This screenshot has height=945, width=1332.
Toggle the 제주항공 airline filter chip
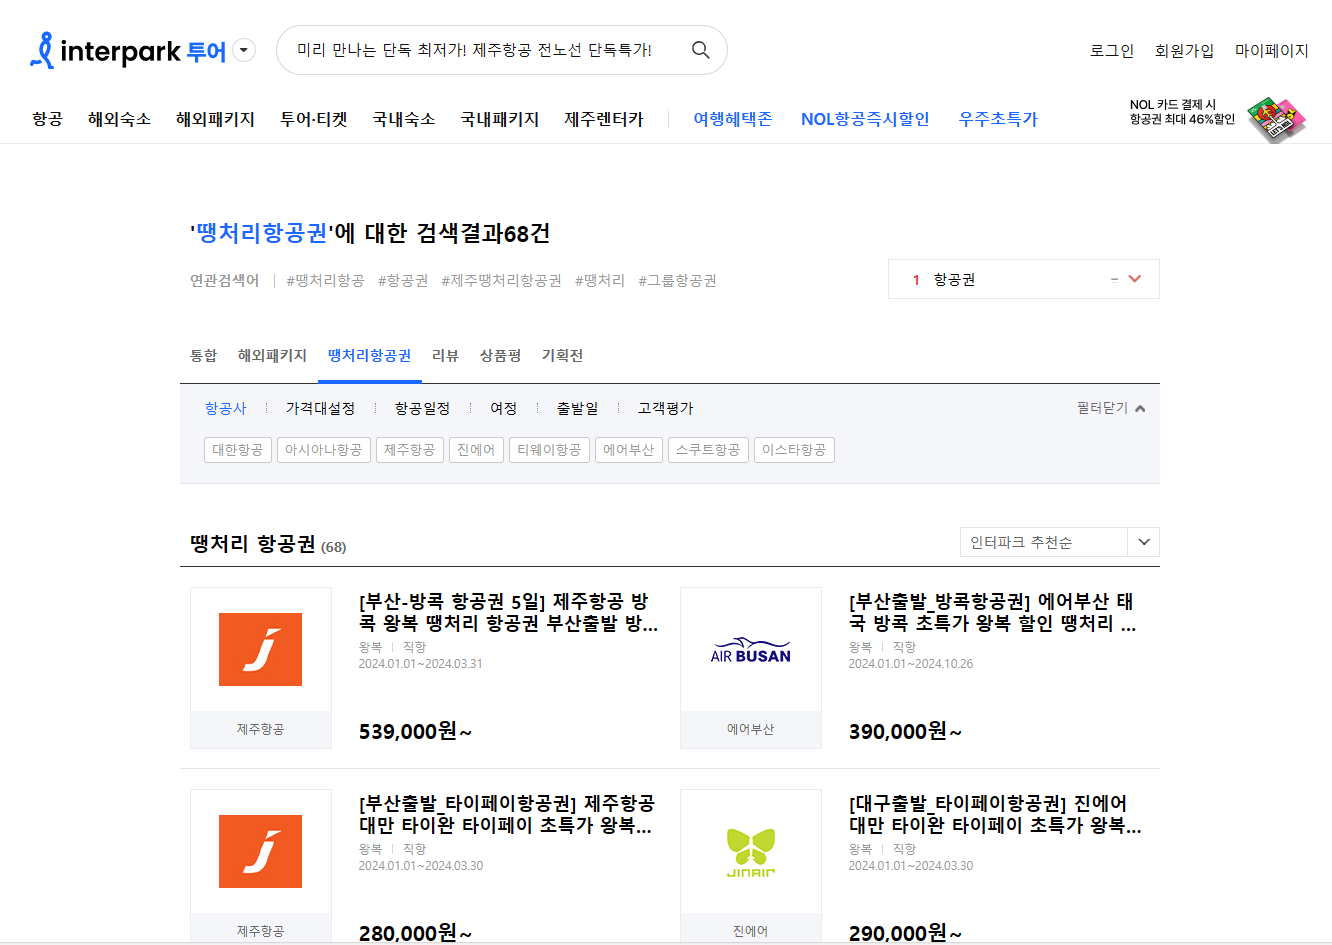(x=409, y=450)
